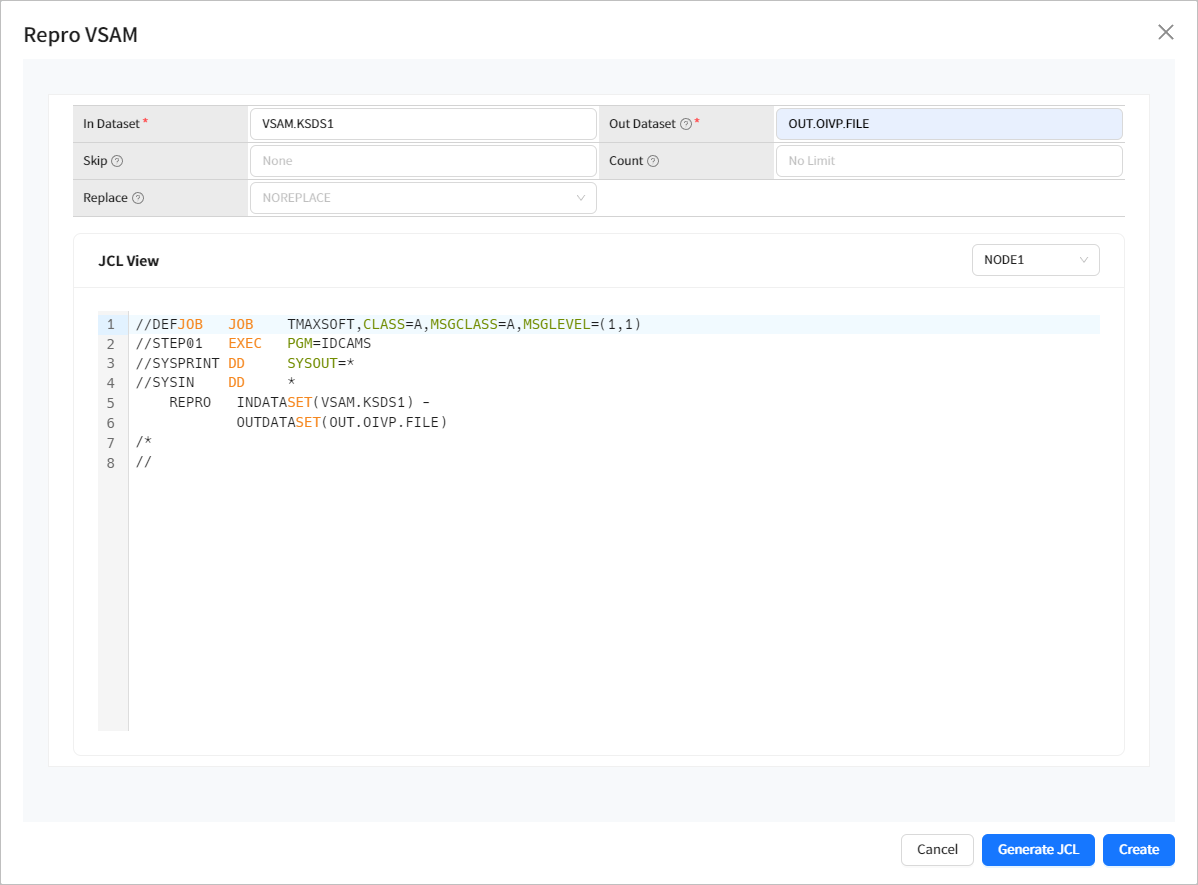
Task: Click the Generate JCL button
Action: (1038, 850)
